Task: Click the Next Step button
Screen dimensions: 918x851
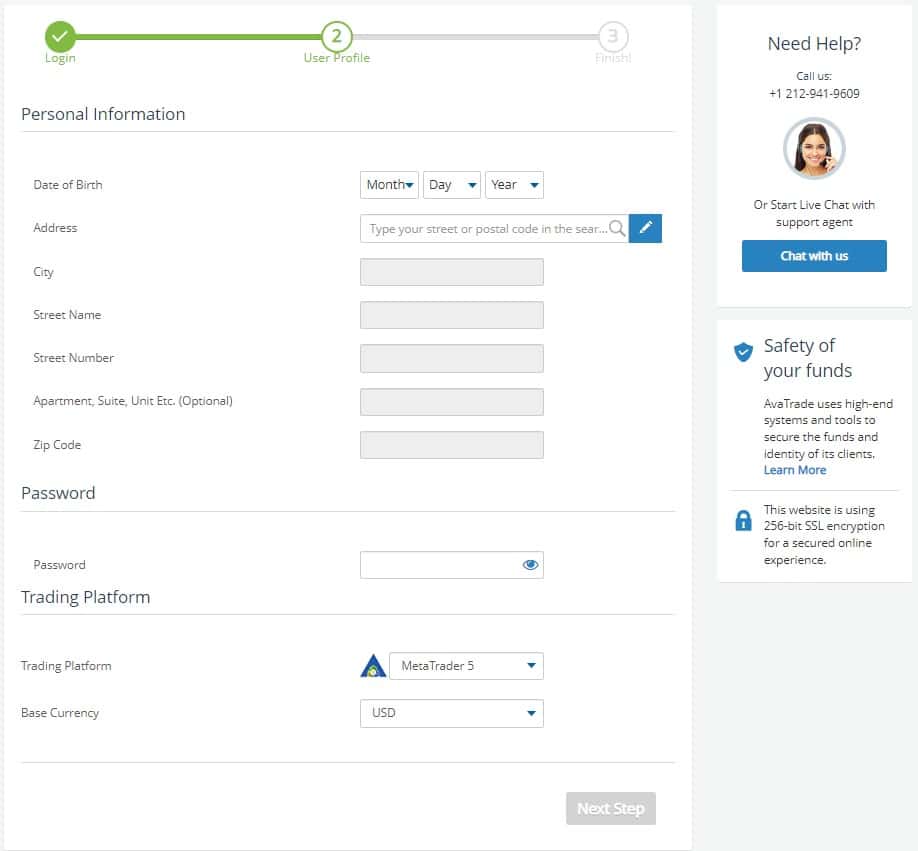Action: (x=611, y=808)
